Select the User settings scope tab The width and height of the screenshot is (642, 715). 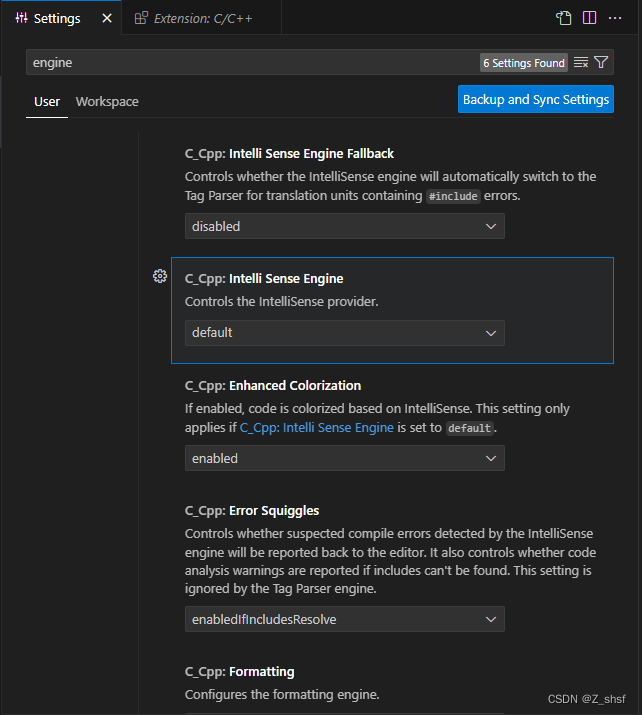47,102
